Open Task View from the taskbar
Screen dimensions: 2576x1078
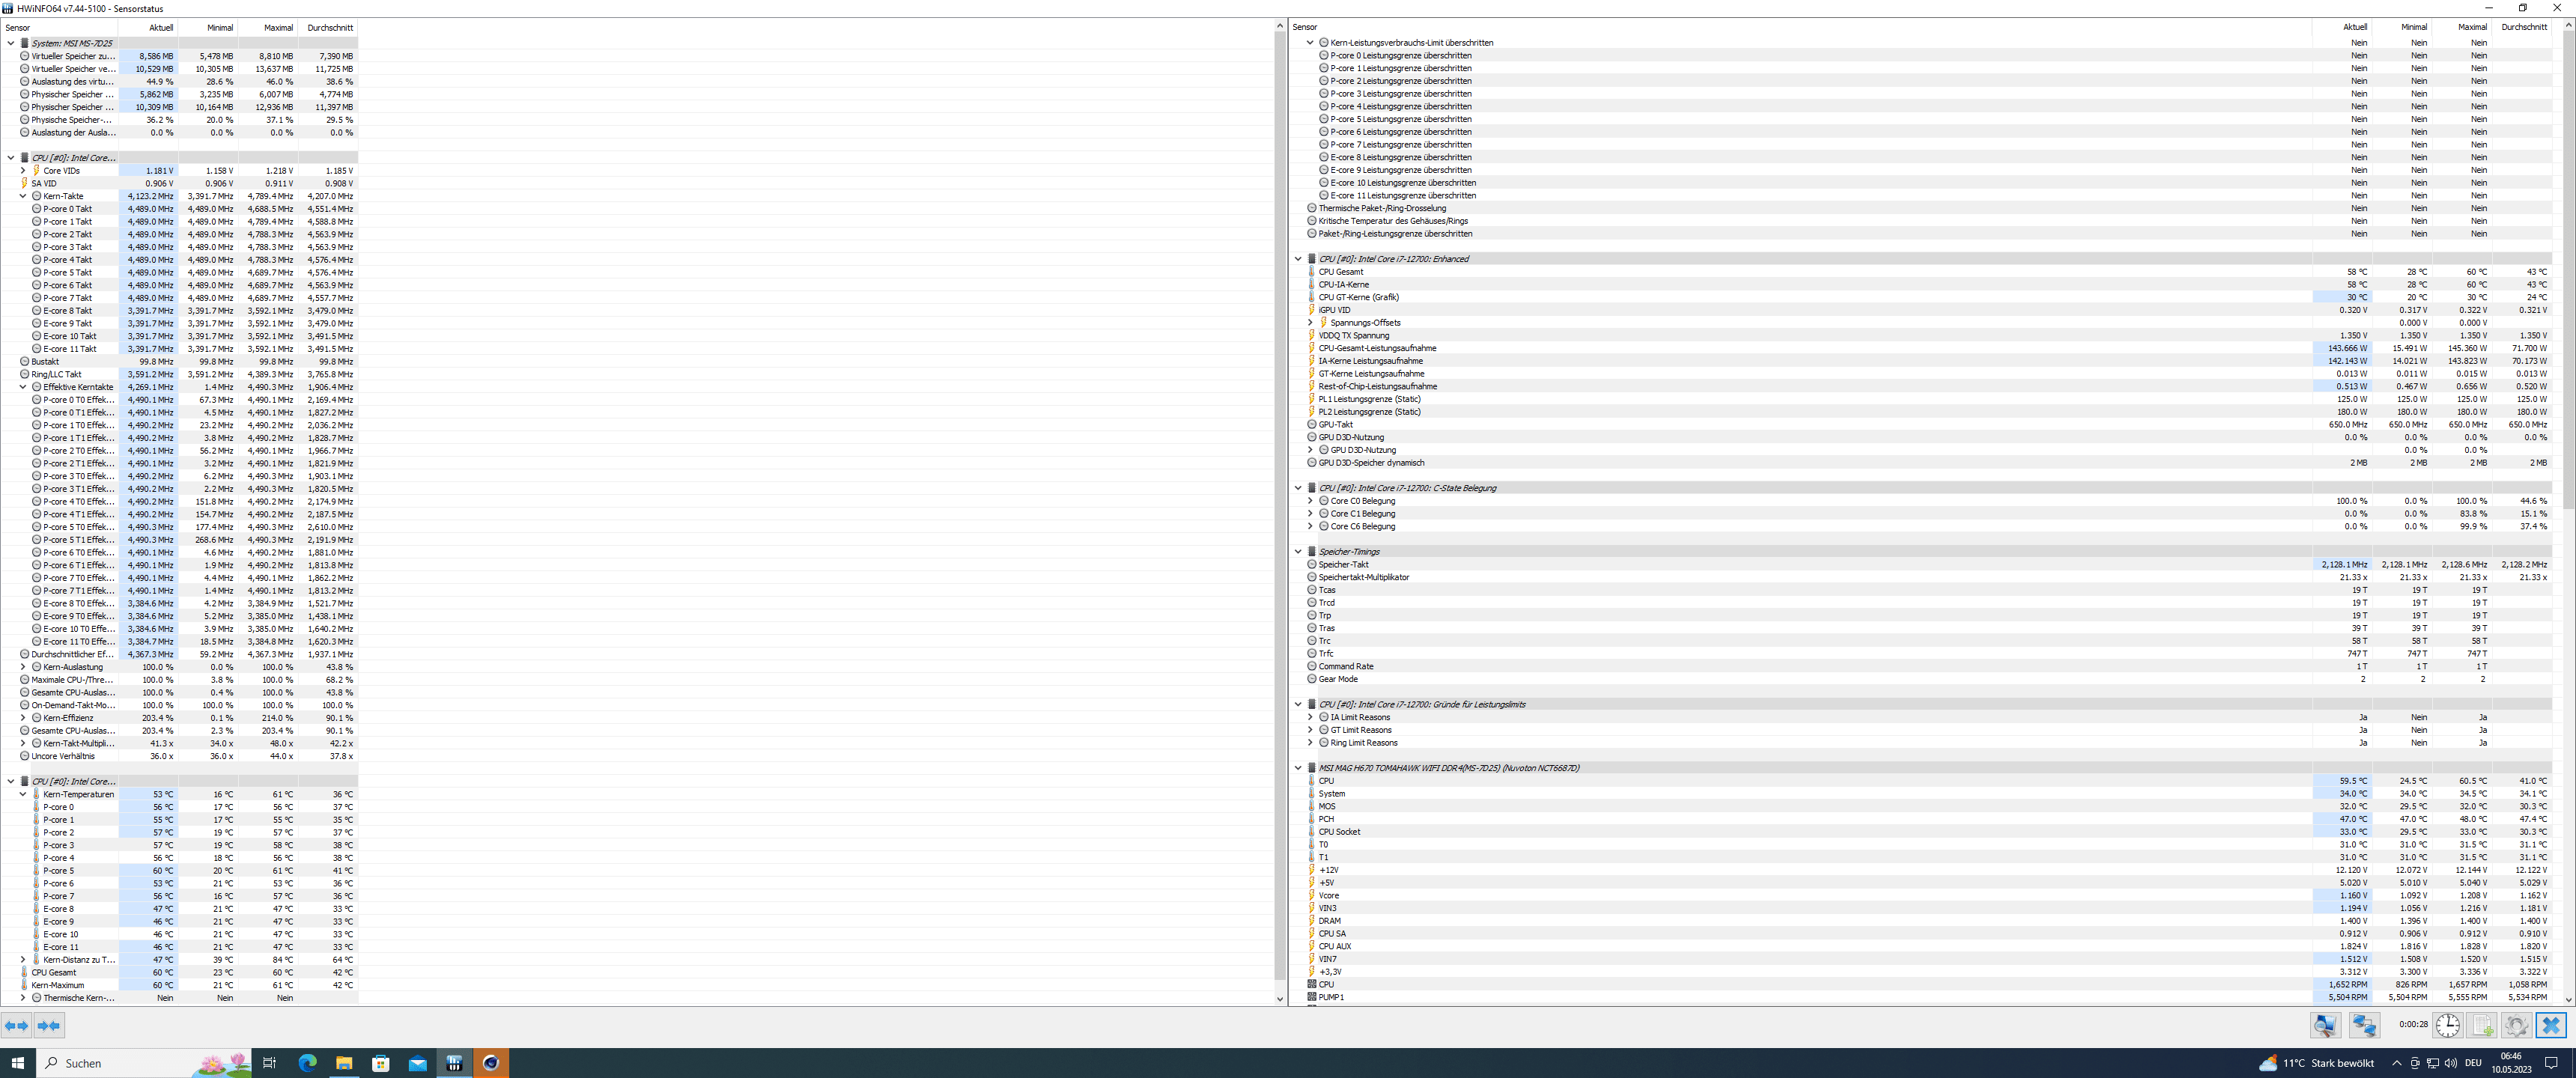click(269, 1063)
